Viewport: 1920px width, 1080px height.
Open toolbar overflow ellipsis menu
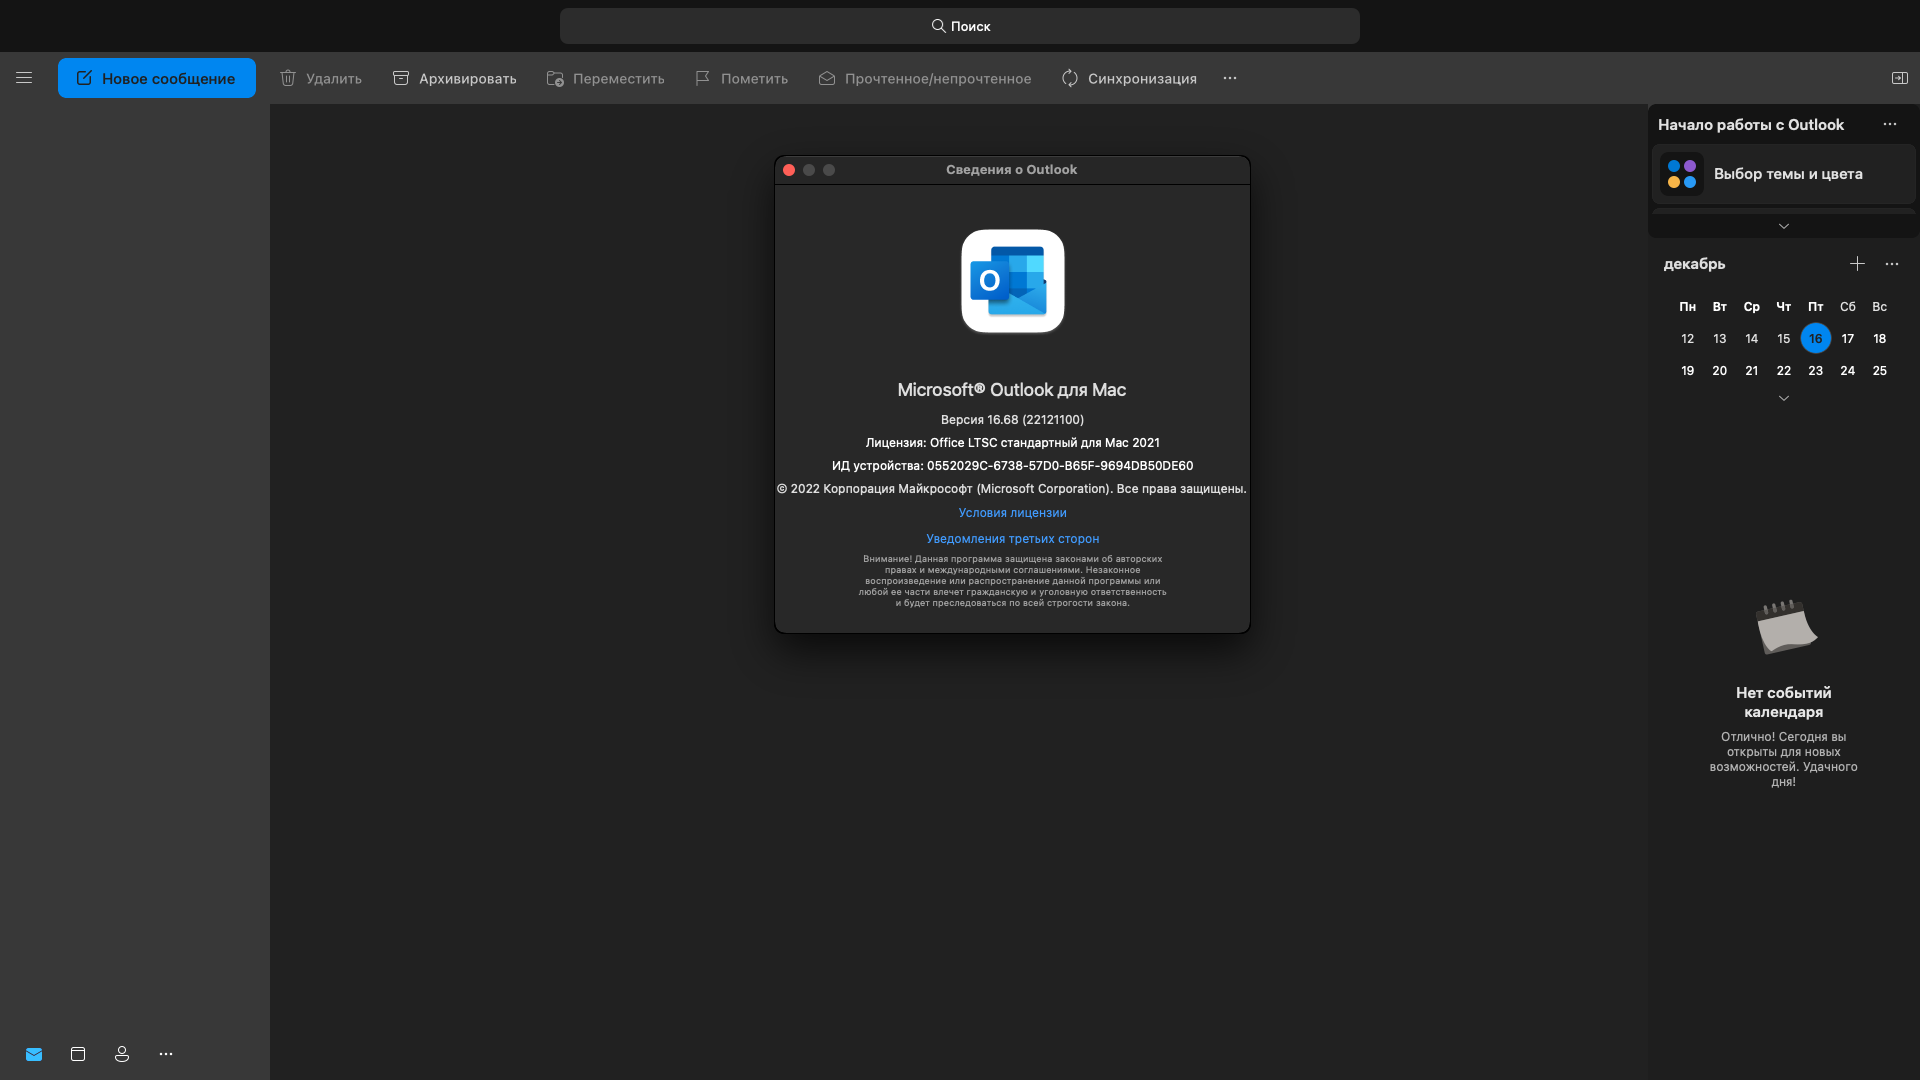(1230, 78)
